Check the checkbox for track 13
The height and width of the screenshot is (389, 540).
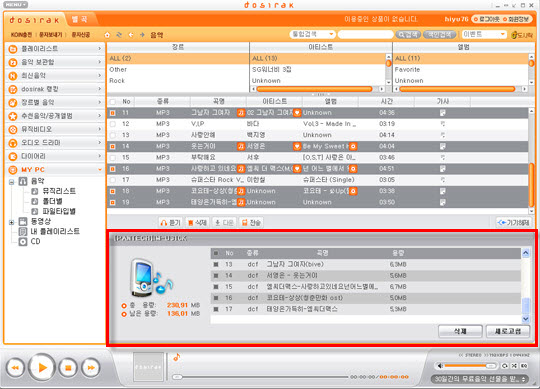coord(113,135)
